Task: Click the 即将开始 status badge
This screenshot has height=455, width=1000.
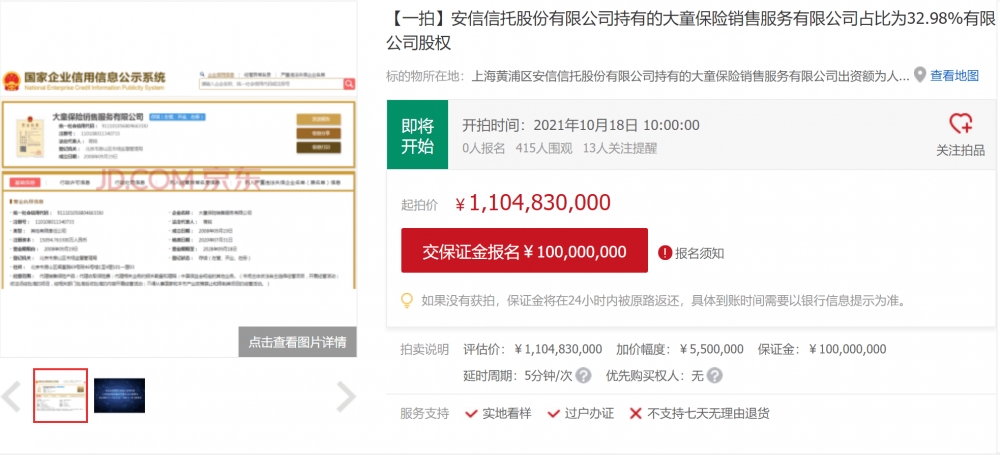Action: (x=417, y=135)
